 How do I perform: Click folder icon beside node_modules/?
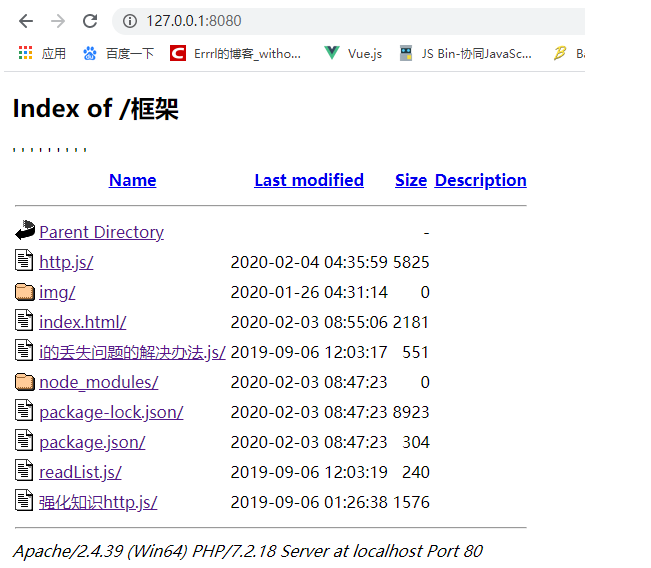(25, 382)
